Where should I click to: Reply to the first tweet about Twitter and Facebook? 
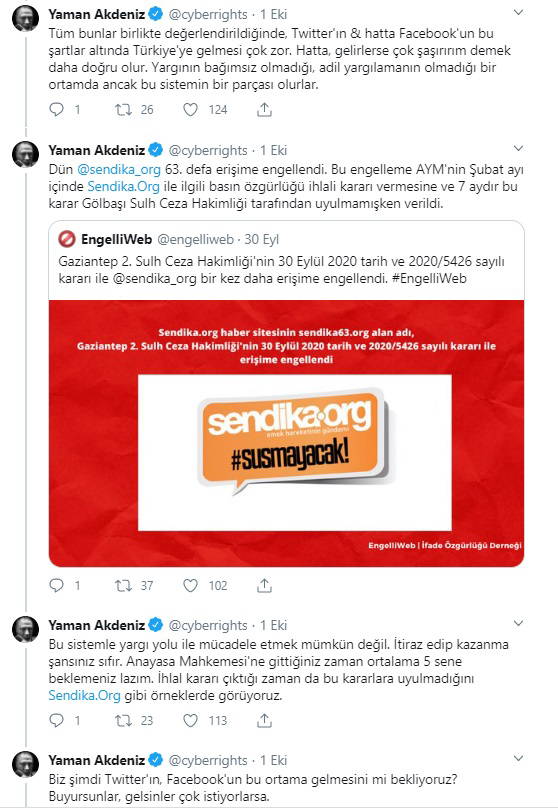point(56,110)
